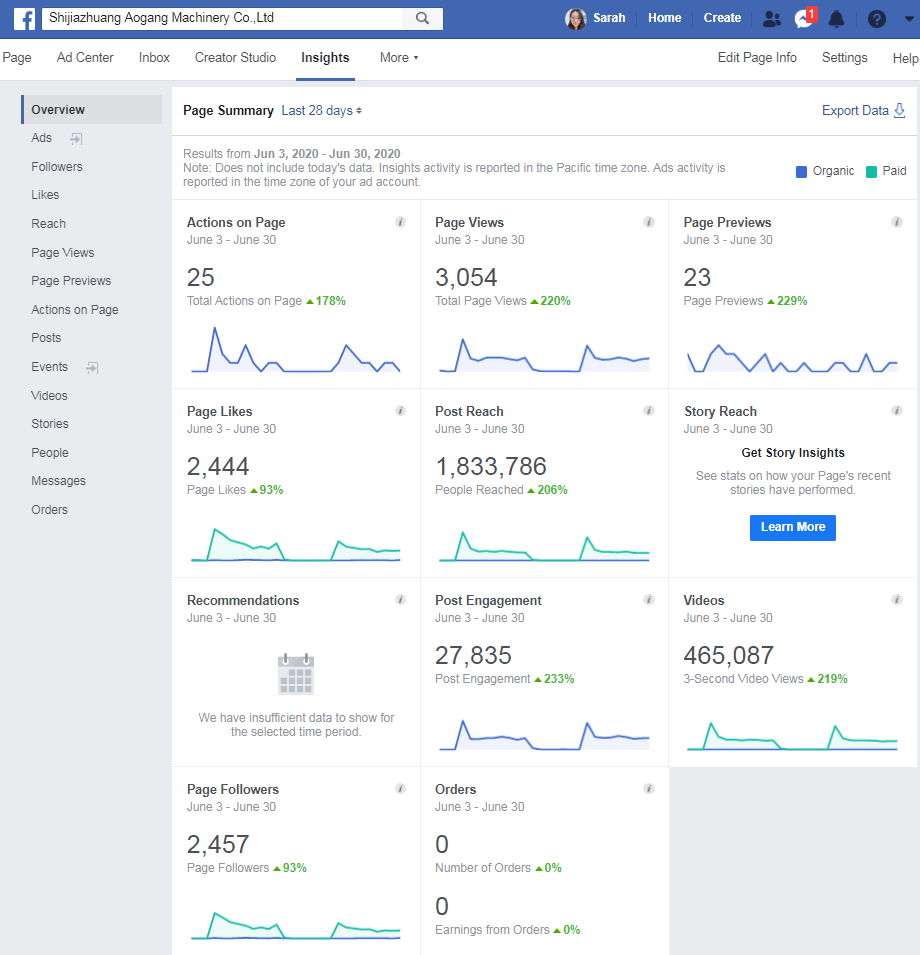Click the Learn More button
Viewport: 920px width, 955px height.
[792, 527]
